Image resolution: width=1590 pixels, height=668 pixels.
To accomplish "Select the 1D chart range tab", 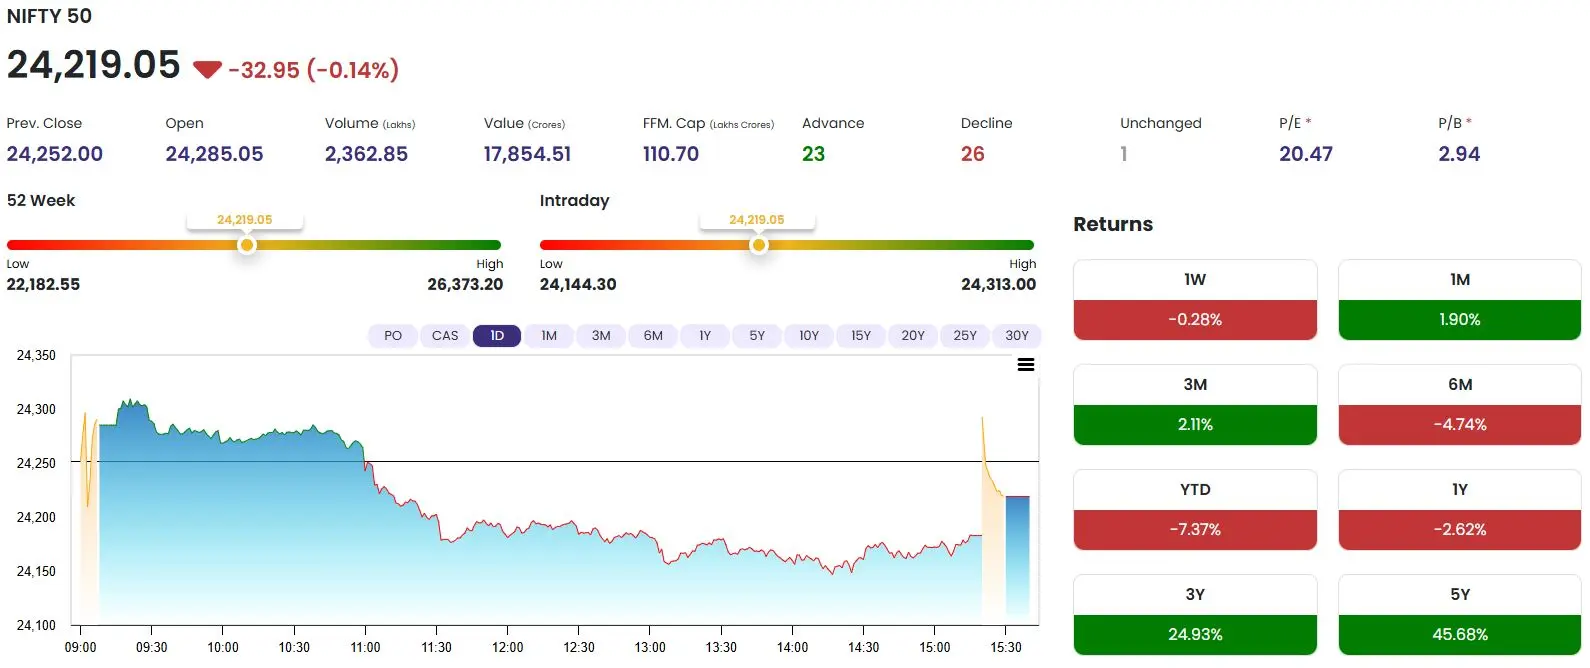I will [497, 335].
